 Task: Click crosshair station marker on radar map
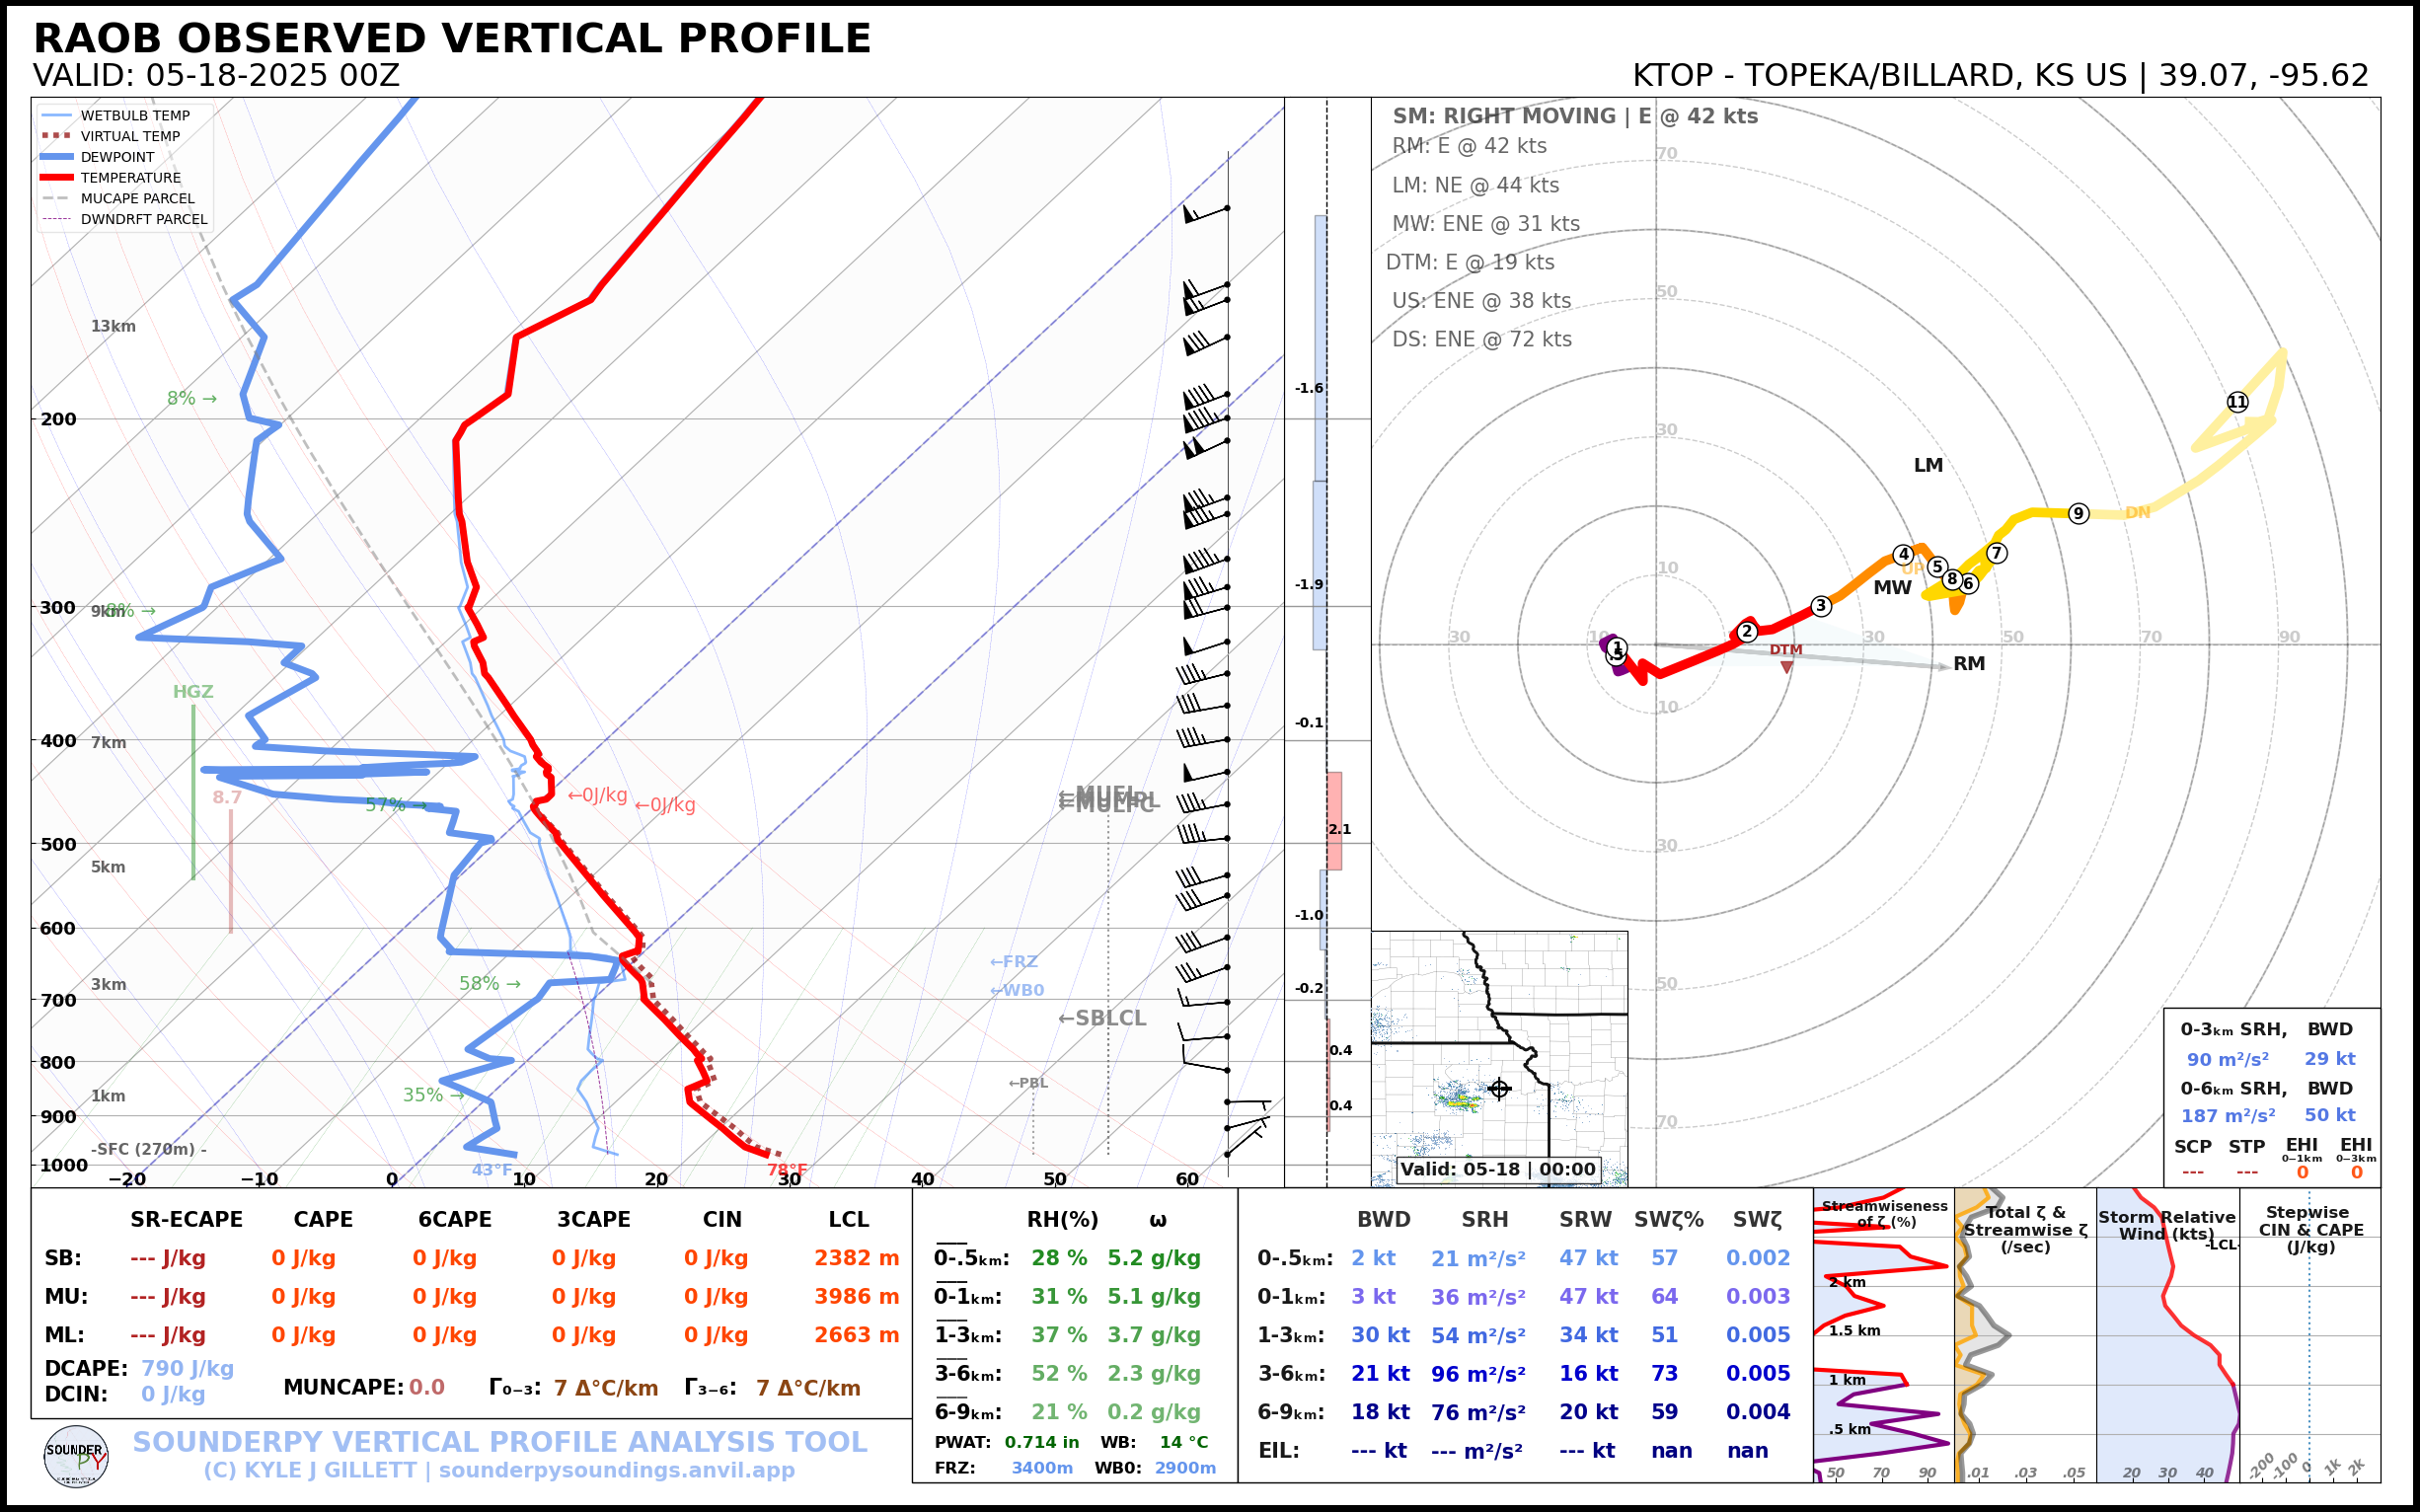[x=1499, y=1088]
